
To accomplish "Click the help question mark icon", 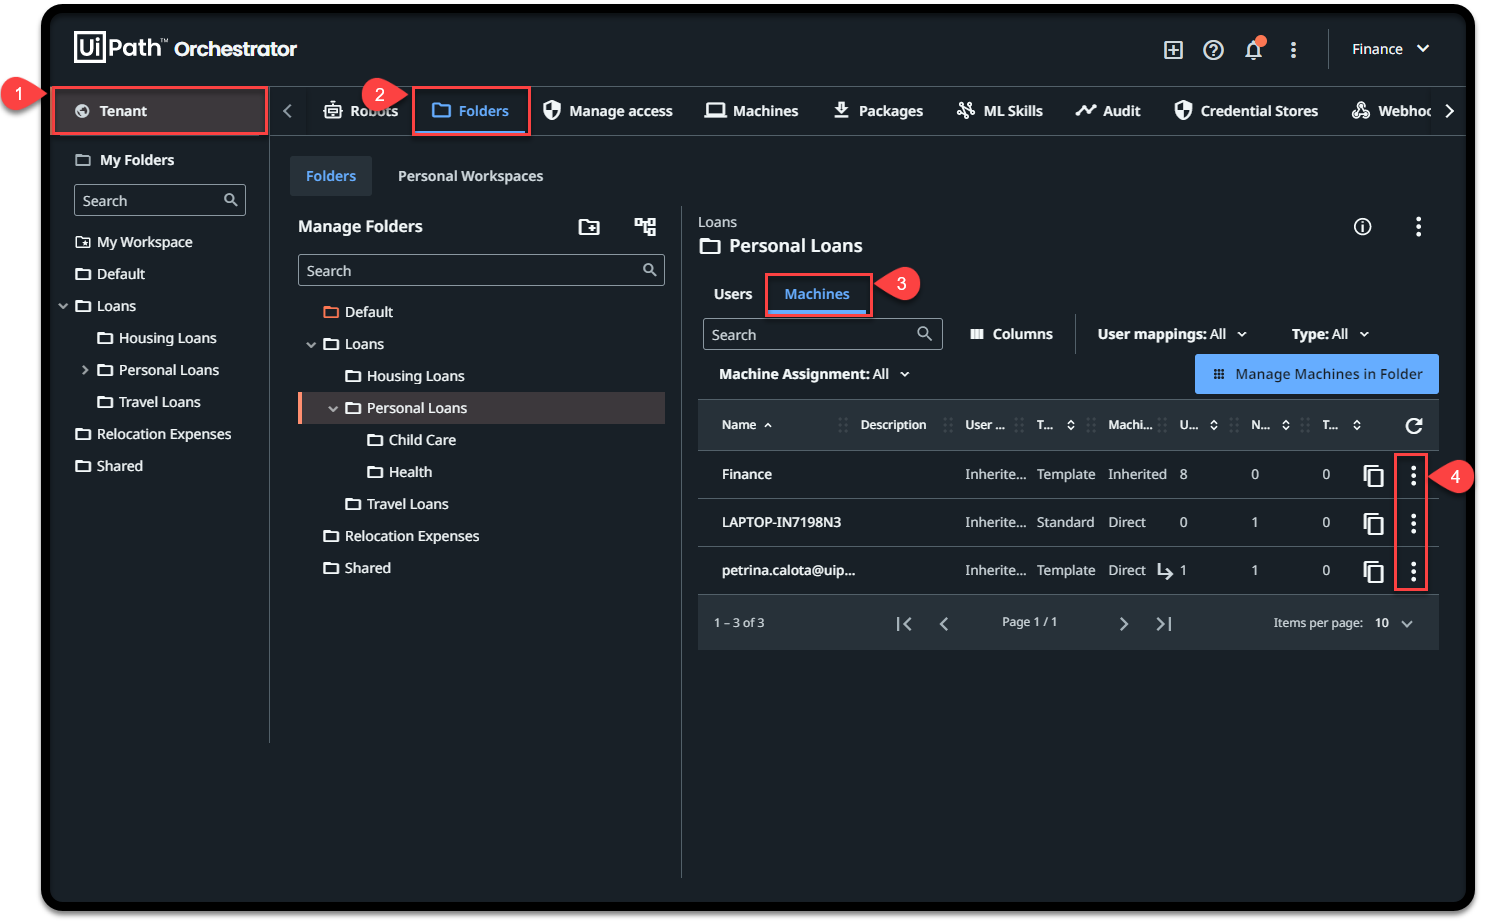I will (1213, 50).
